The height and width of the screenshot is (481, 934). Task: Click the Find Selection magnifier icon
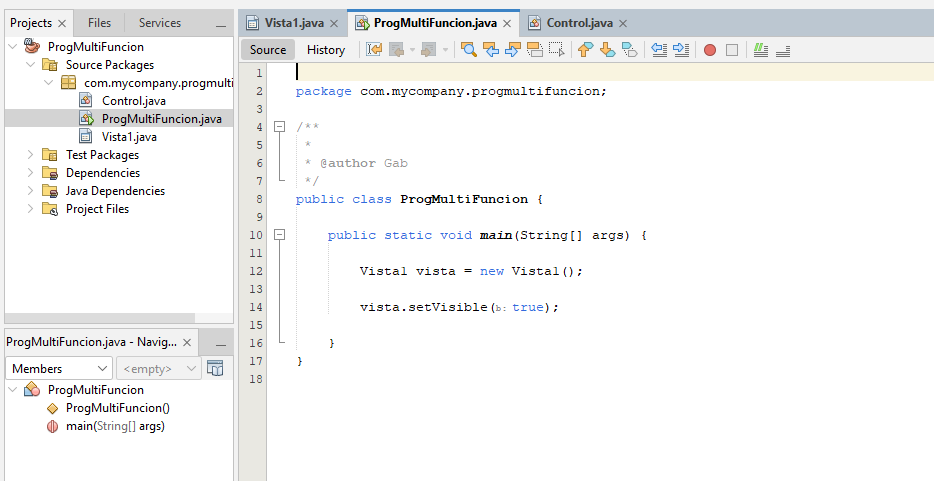click(x=469, y=50)
